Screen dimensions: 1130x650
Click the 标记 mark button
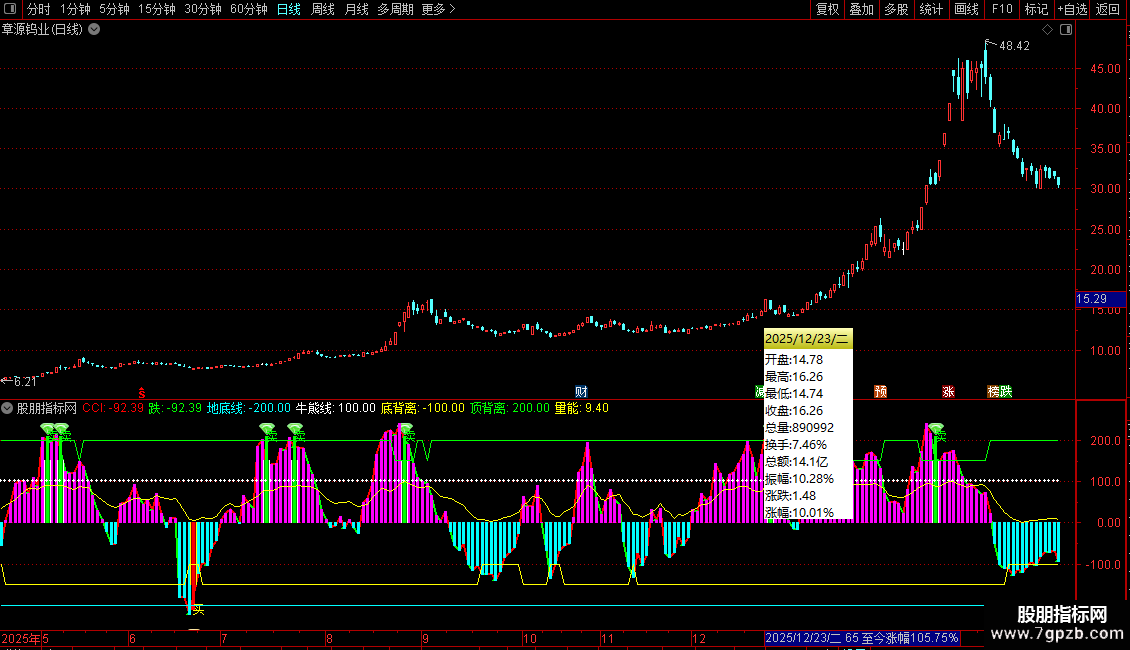click(x=1036, y=9)
